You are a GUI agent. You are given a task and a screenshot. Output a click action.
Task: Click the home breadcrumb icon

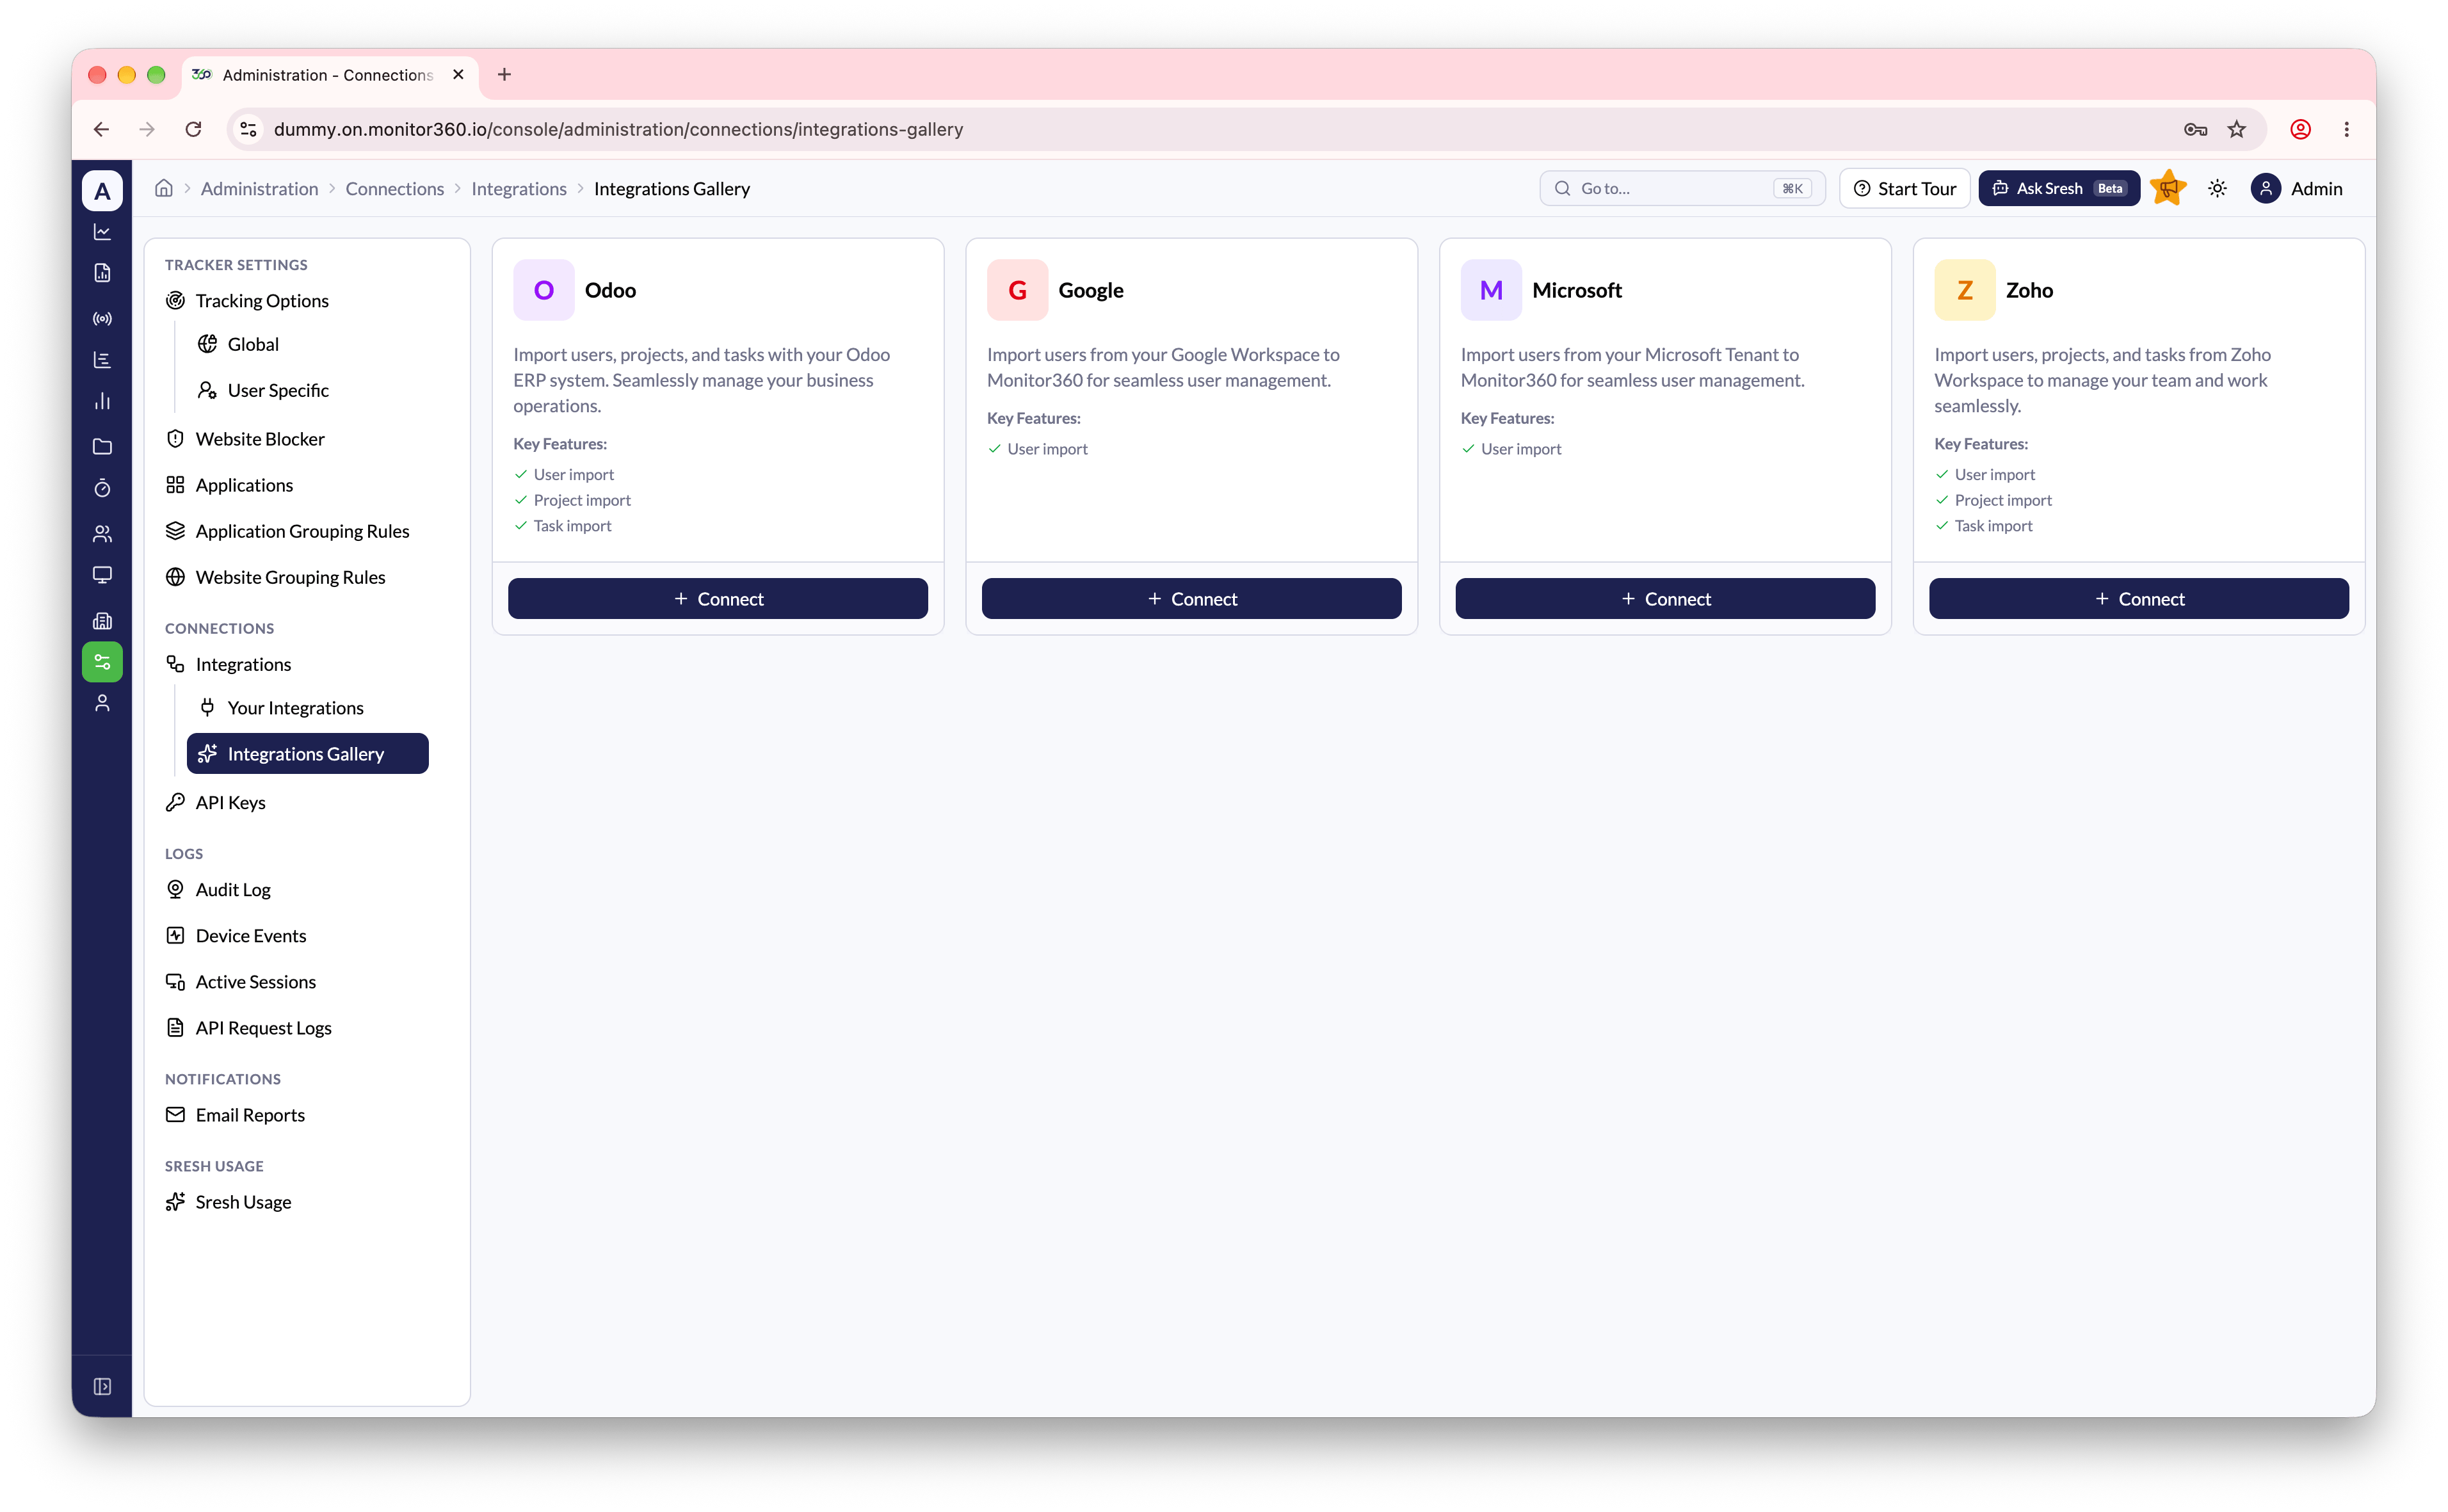[164, 188]
